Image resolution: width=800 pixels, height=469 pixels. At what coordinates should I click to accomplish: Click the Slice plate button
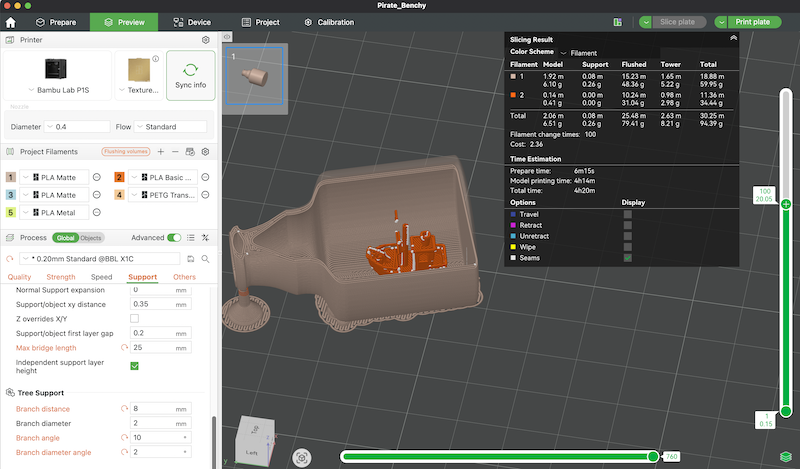[678, 22]
